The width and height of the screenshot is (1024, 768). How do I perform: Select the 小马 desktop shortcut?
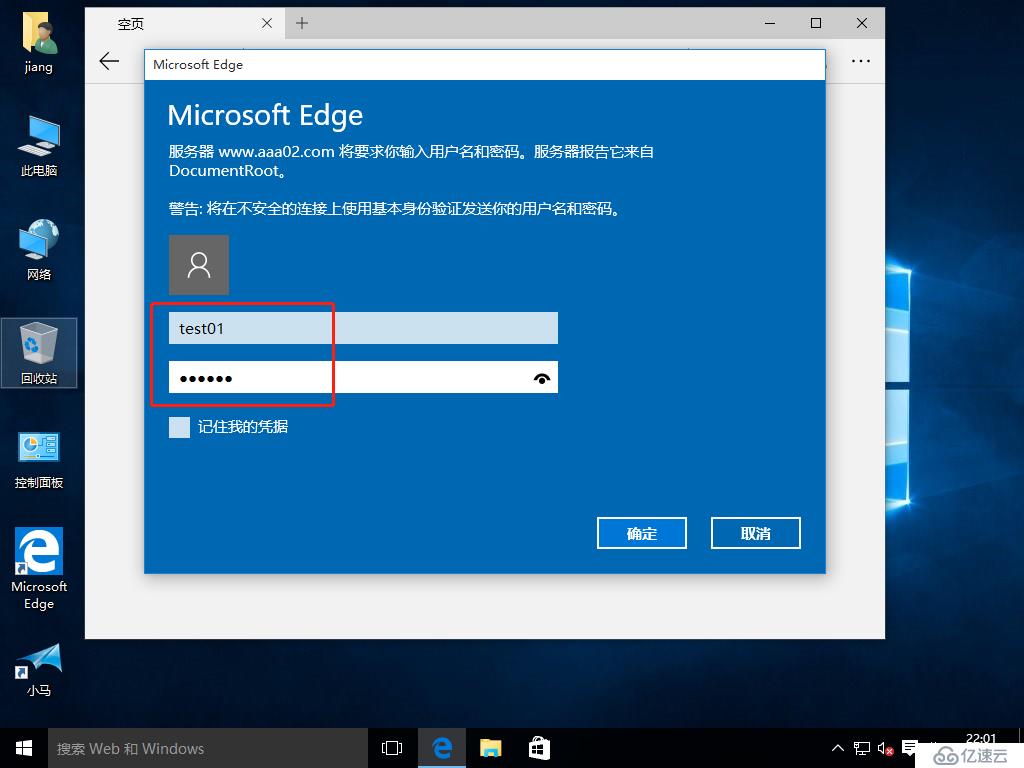pos(39,669)
